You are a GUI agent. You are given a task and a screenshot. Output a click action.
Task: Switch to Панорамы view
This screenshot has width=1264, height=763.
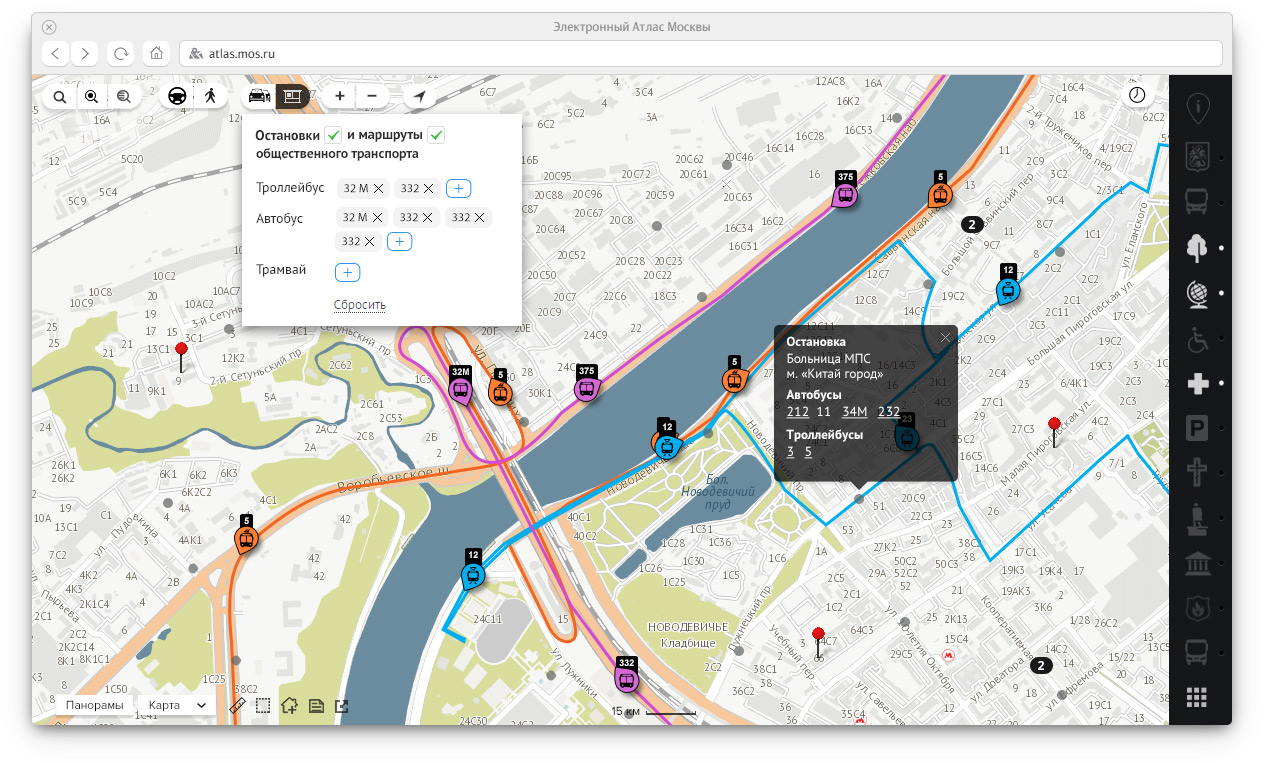[95, 705]
